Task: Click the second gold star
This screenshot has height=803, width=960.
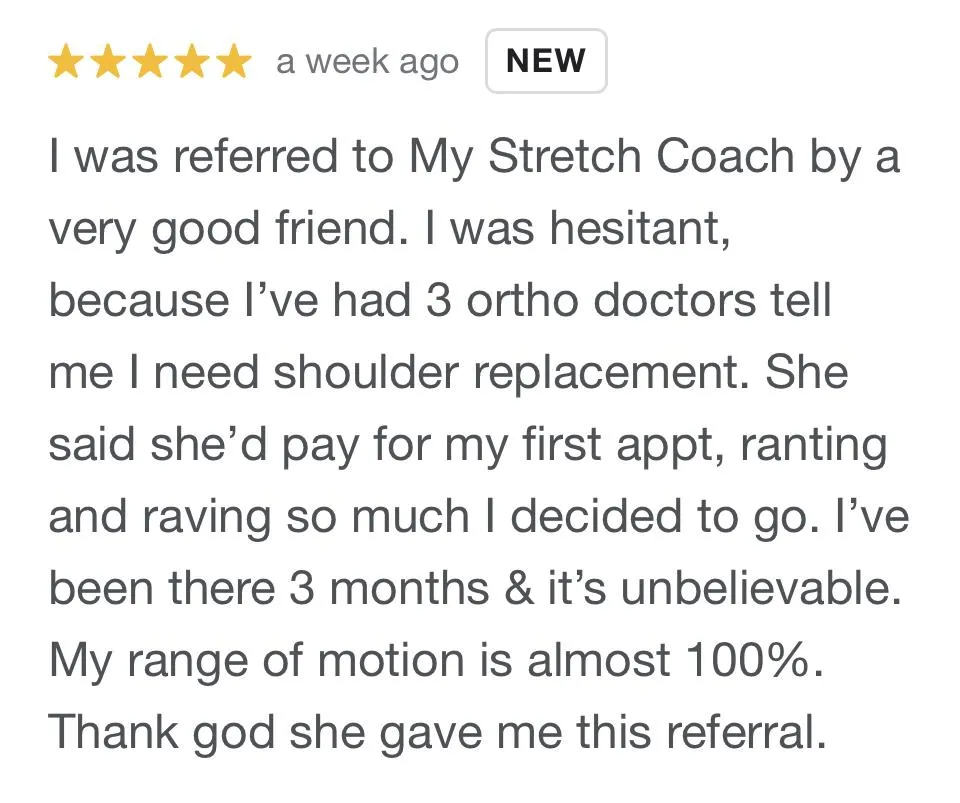Action: [x=108, y=62]
